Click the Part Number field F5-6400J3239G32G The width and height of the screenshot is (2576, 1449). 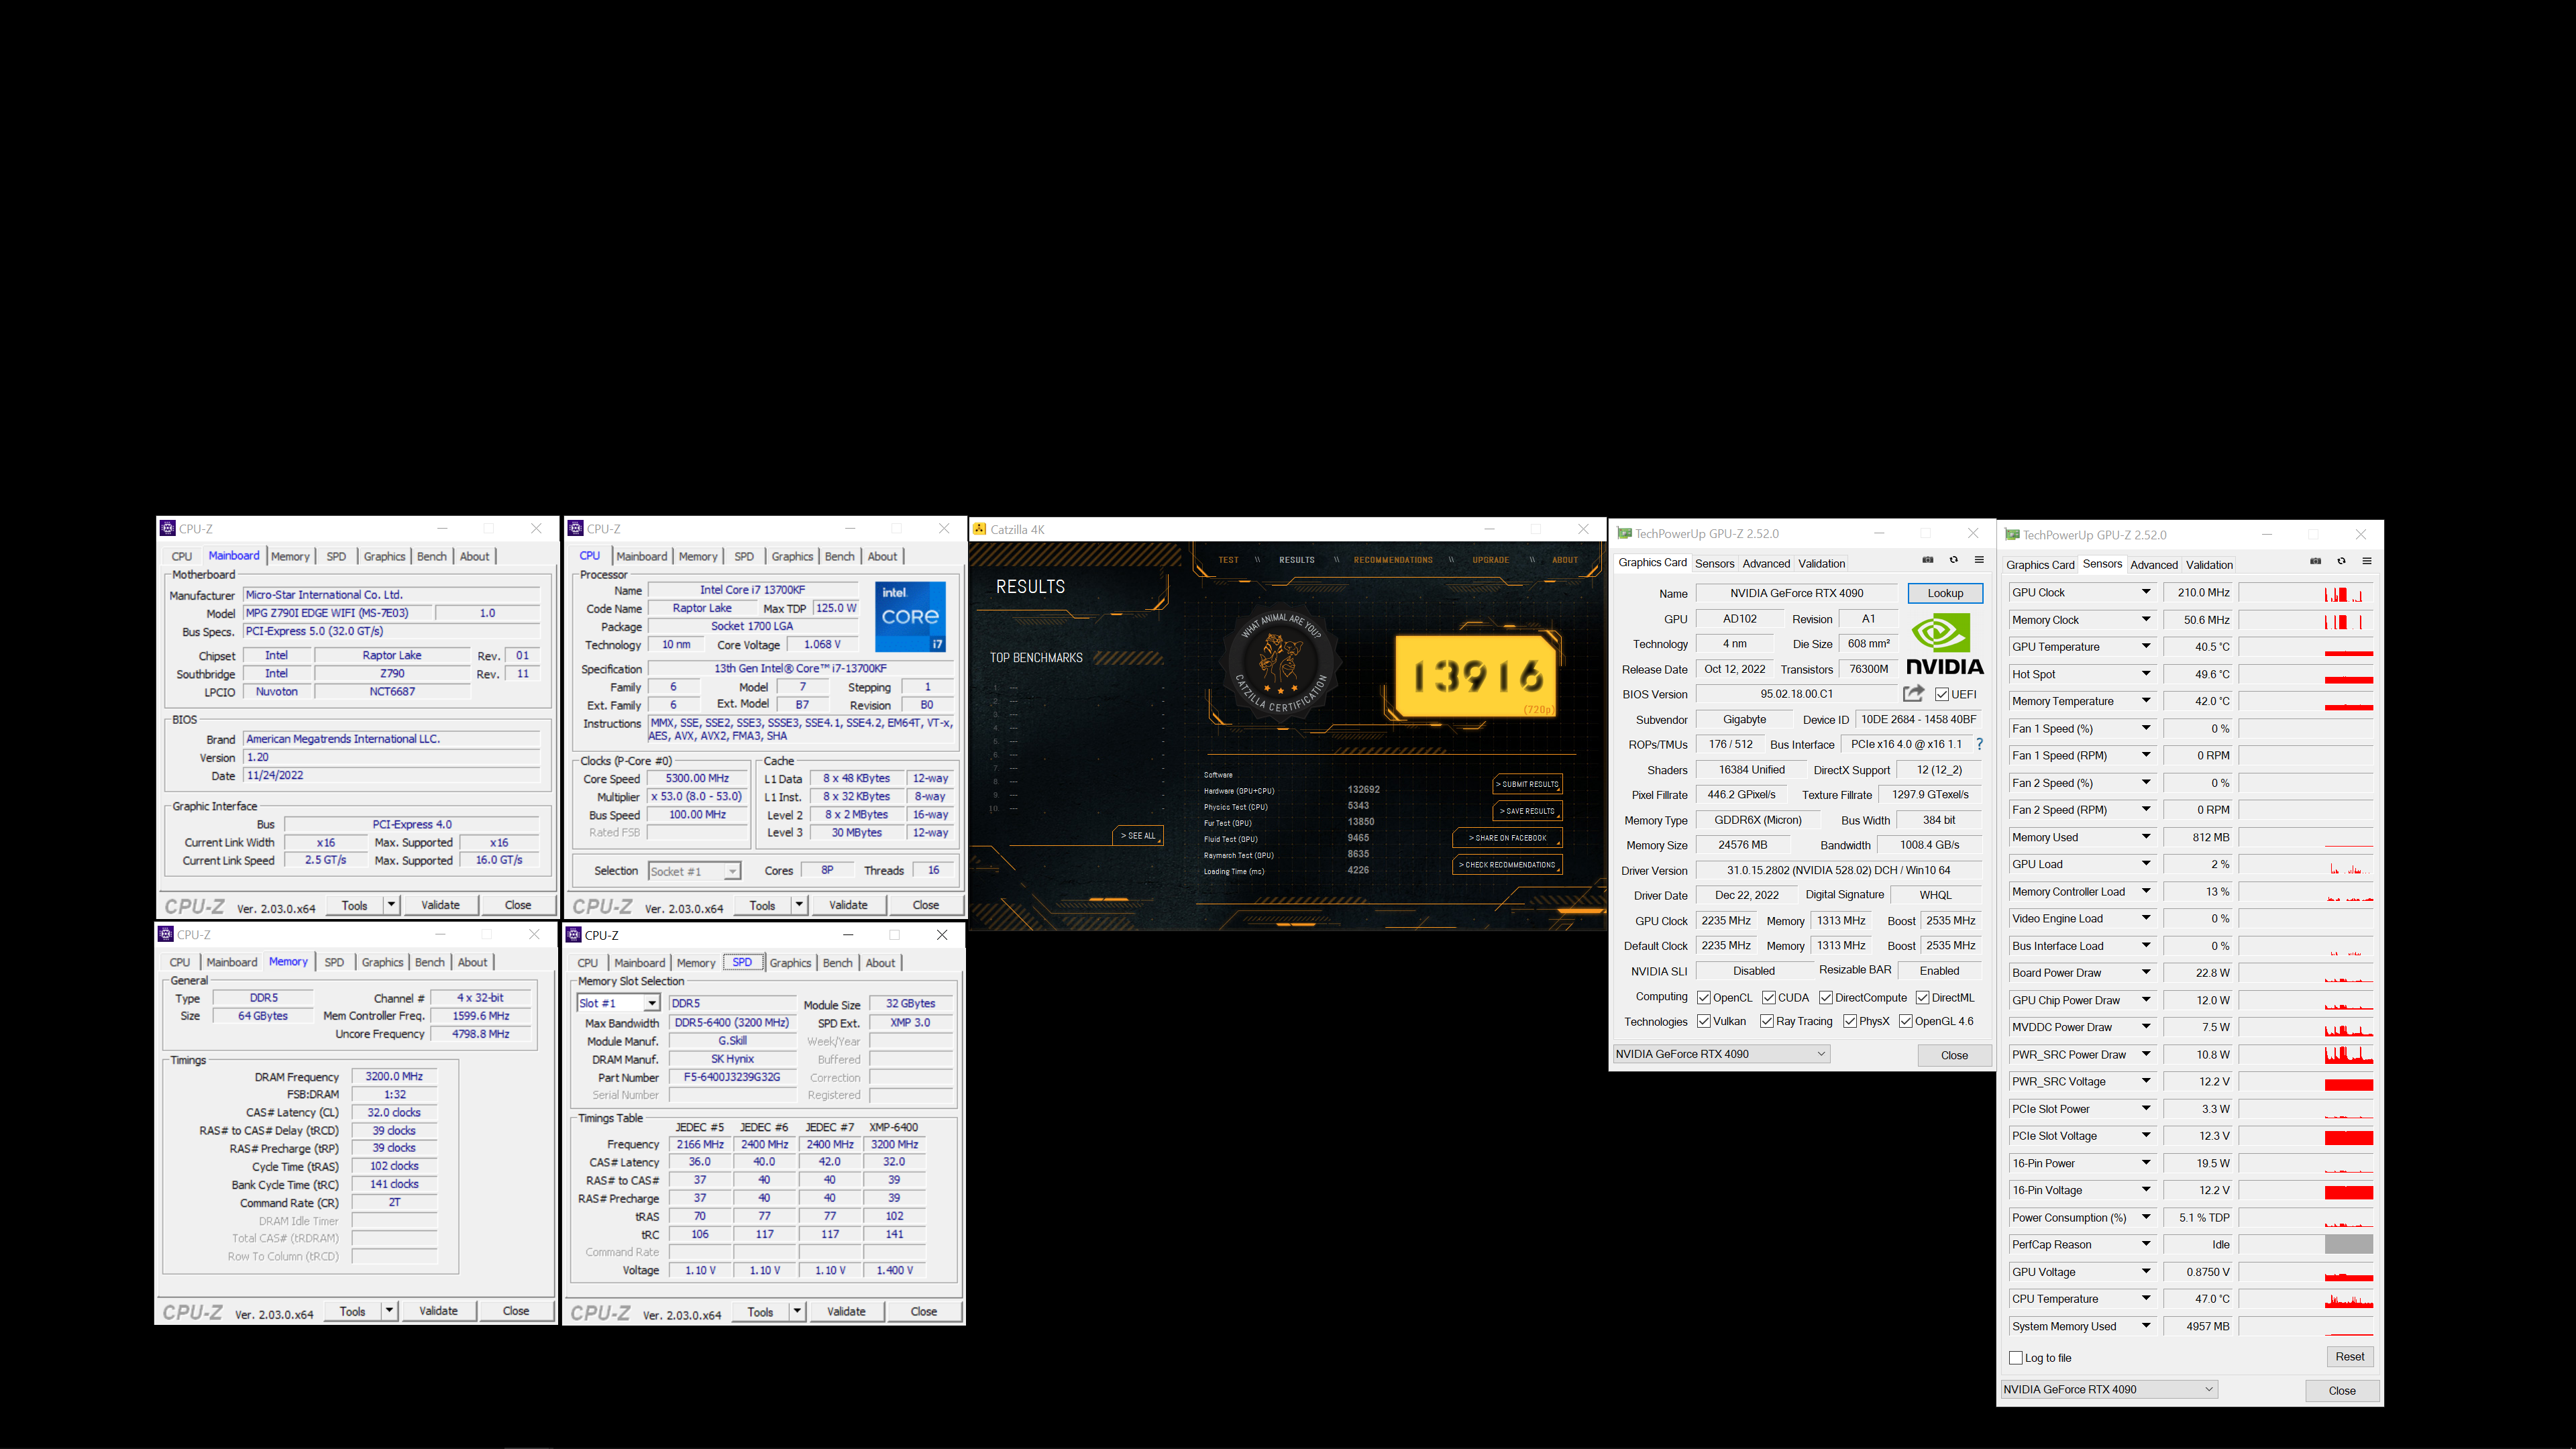[732, 1077]
